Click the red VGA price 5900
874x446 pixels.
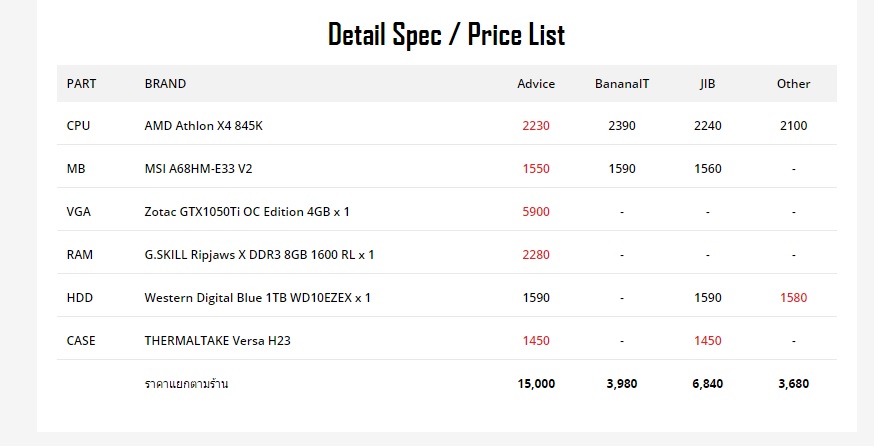coord(536,212)
